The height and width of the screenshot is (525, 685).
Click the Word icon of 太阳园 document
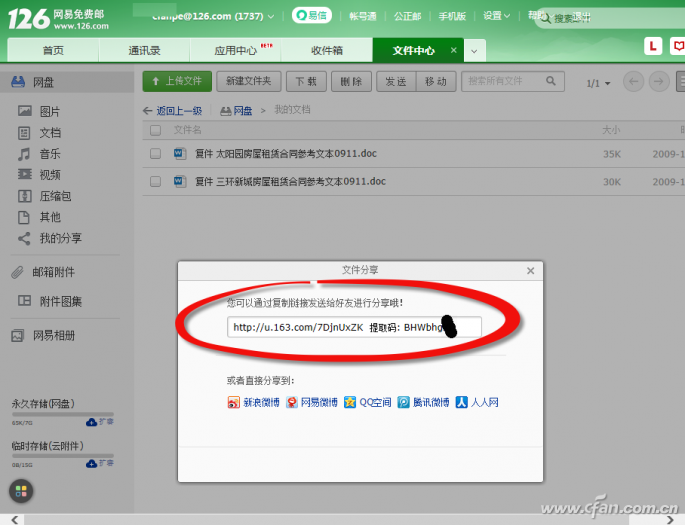[180, 153]
